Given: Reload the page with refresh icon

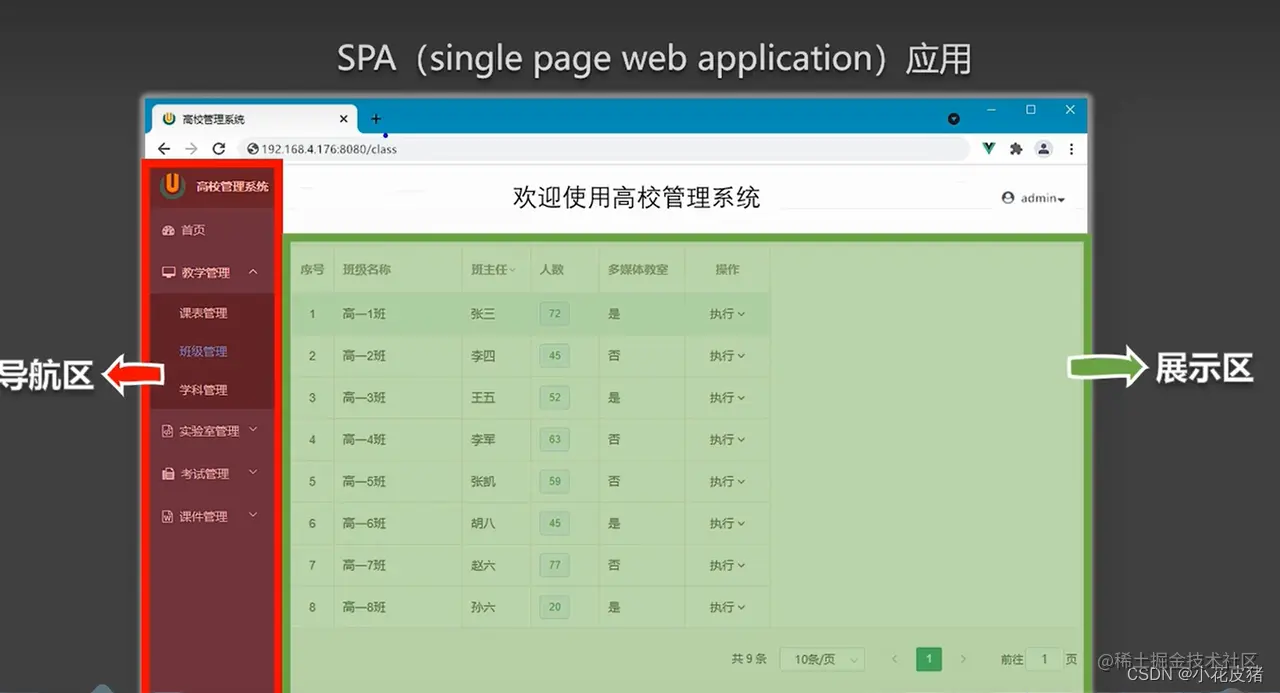Looking at the screenshot, I should click(219, 149).
